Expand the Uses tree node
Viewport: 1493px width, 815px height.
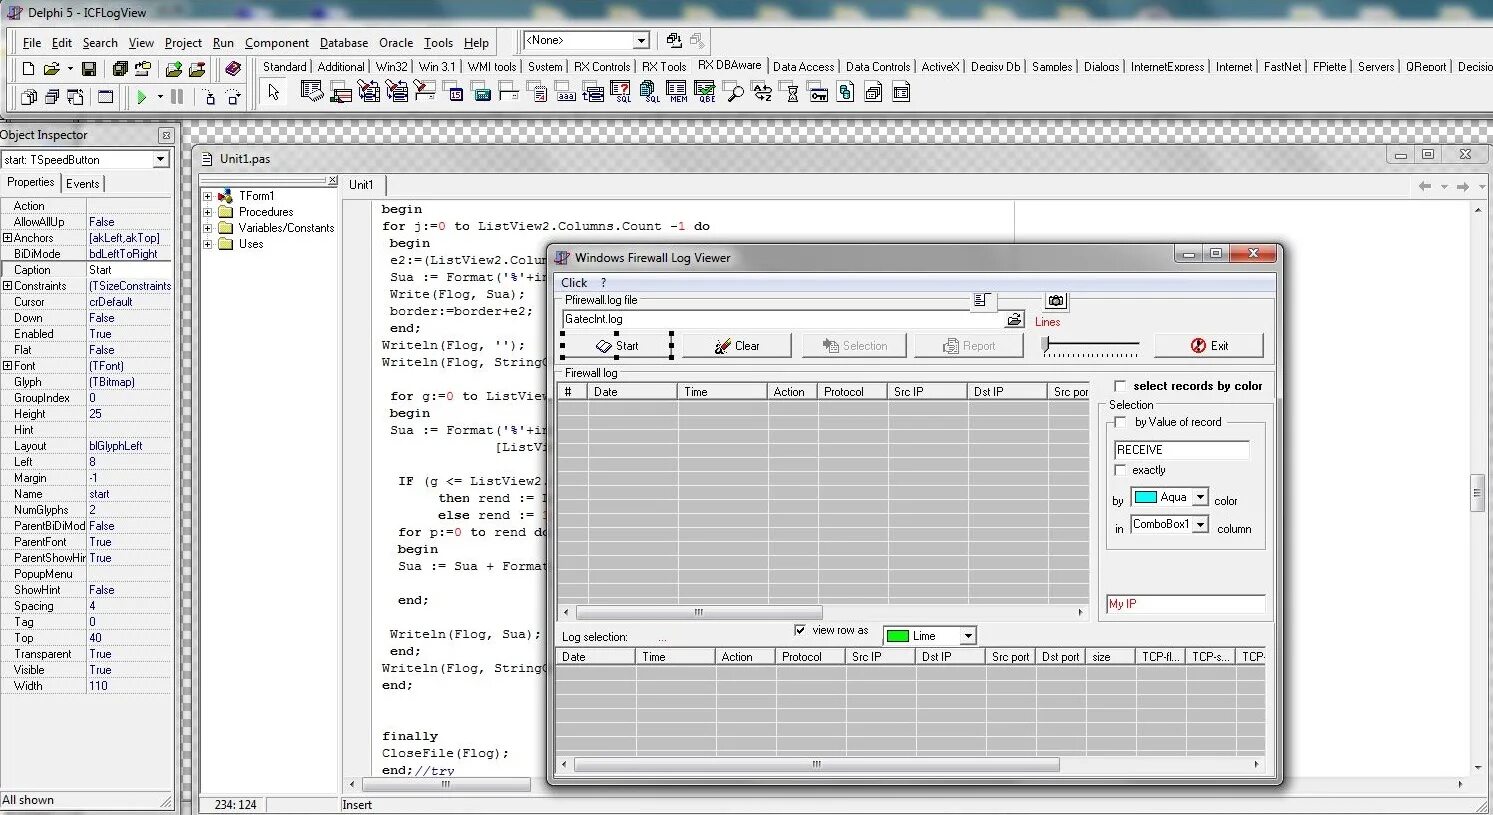pyautogui.click(x=208, y=244)
